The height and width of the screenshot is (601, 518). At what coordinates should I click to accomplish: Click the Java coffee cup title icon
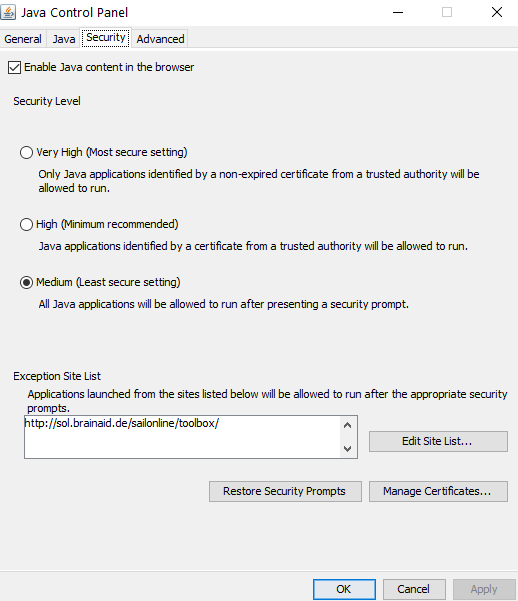click(8, 12)
